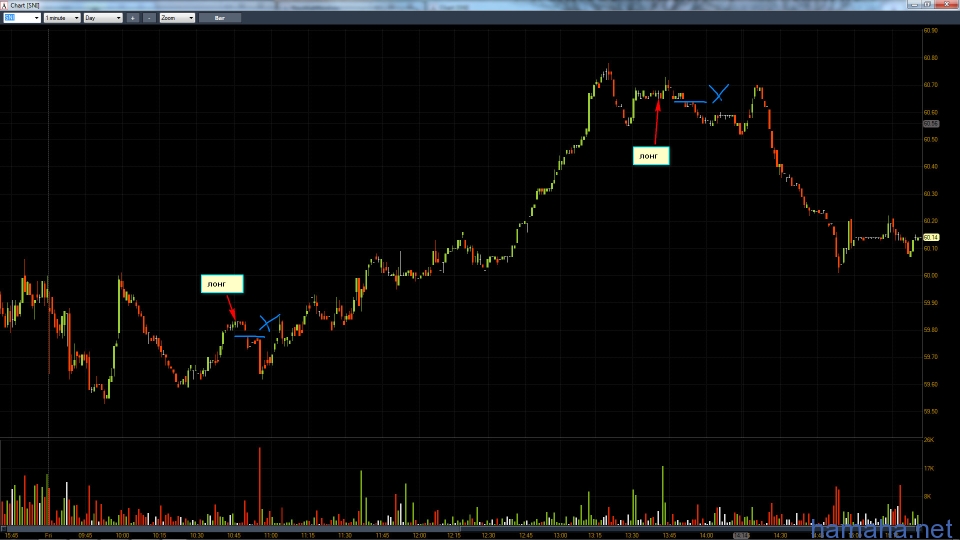Open the Day period dropdown
This screenshot has height=540, width=960.
click(x=103, y=18)
